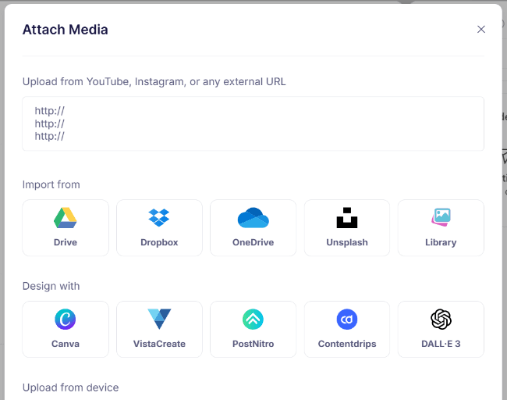Select the 'Upload from device' label
Image resolution: width=507 pixels, height=400 pixels.
point(70,387)
